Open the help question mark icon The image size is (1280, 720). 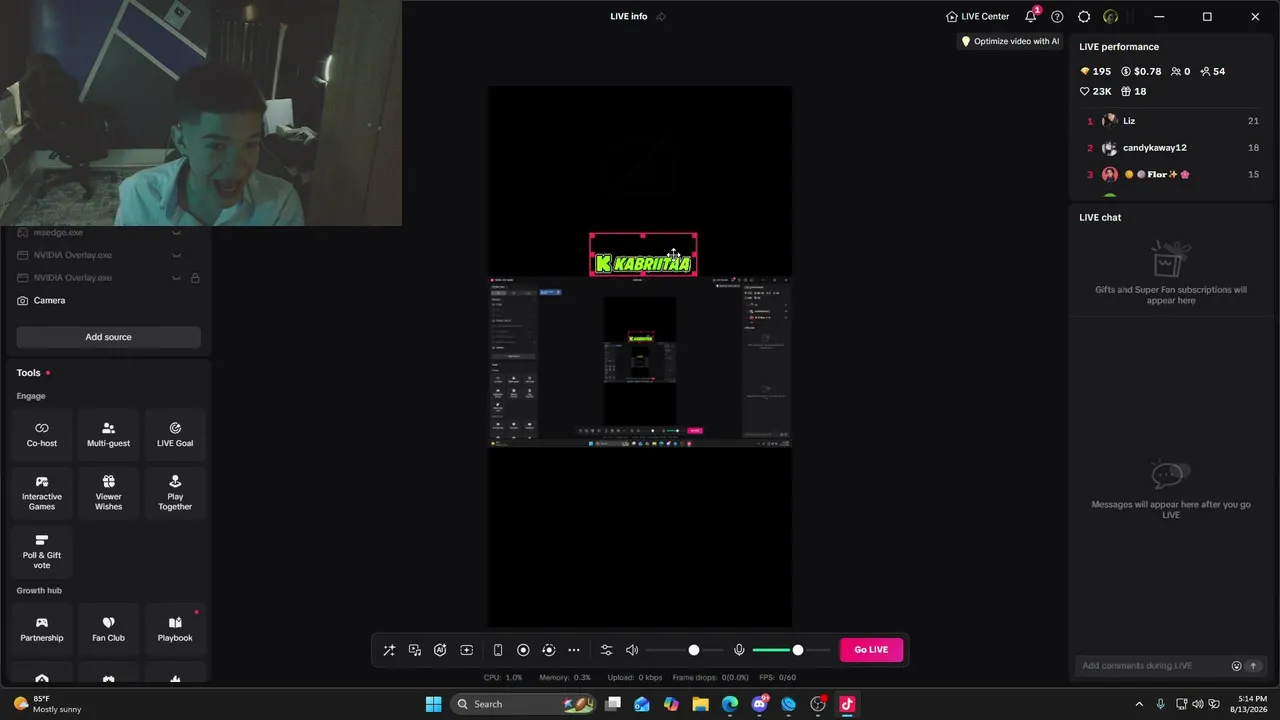coord(1057,17)
